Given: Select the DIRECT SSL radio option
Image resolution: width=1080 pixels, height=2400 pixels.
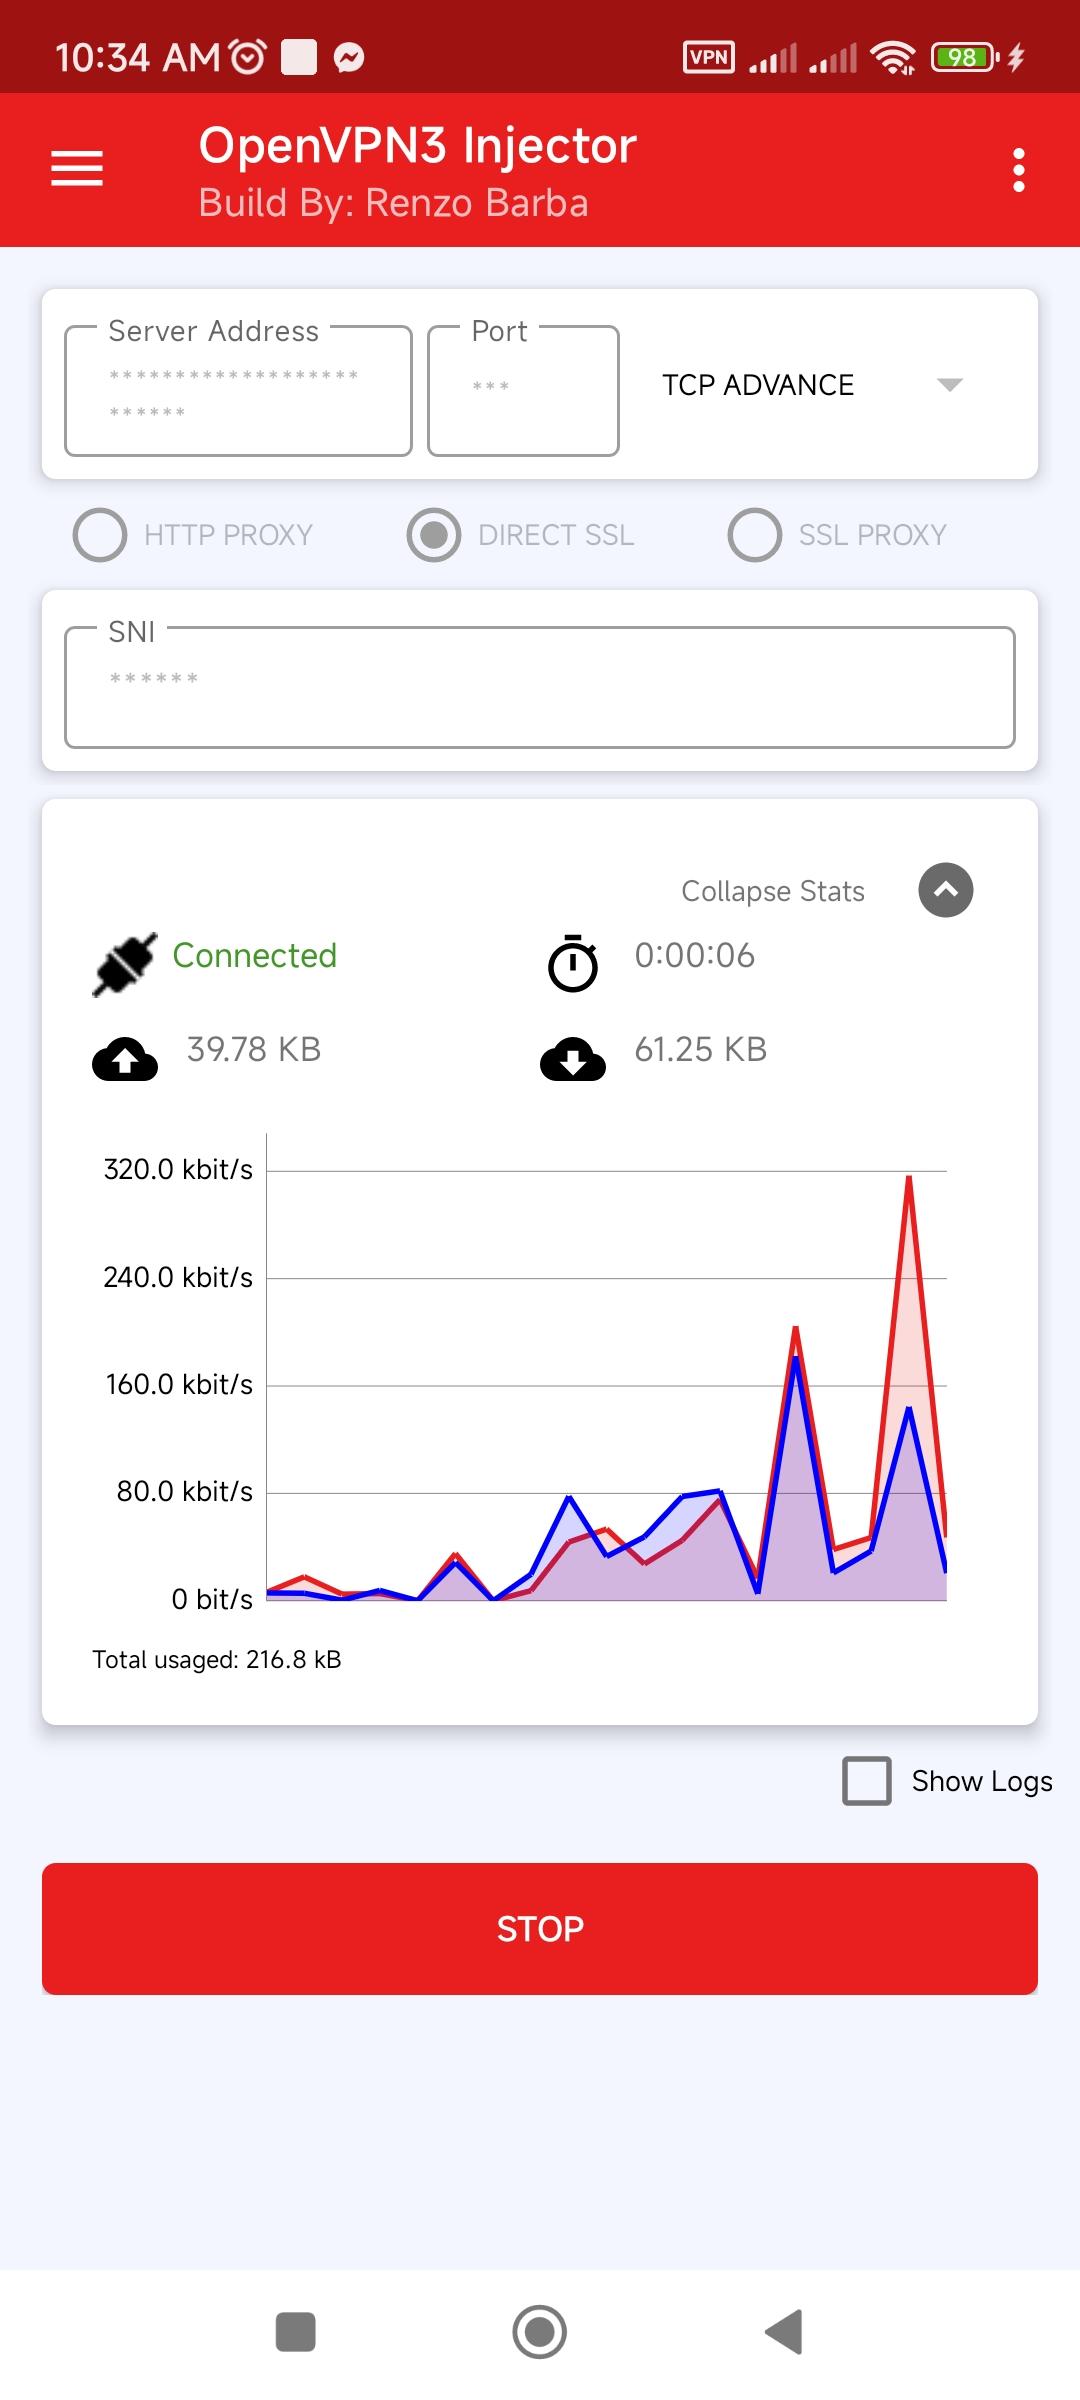Looking at the screenshot, I should (x=521, y=535).
